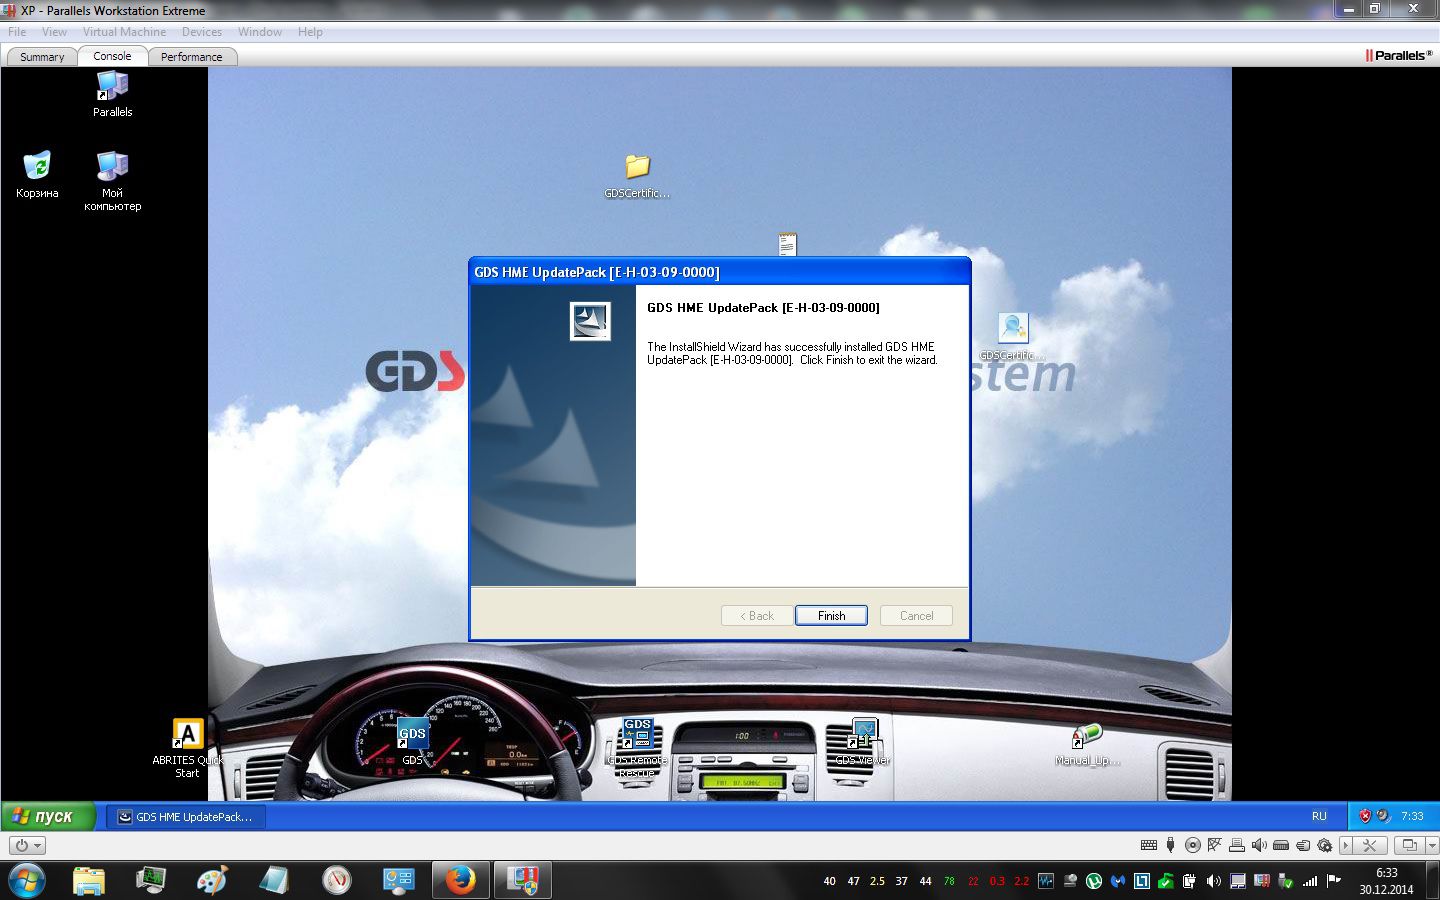
Task: Open the system monitor taskbar icon
Action: tap(151, 880)
